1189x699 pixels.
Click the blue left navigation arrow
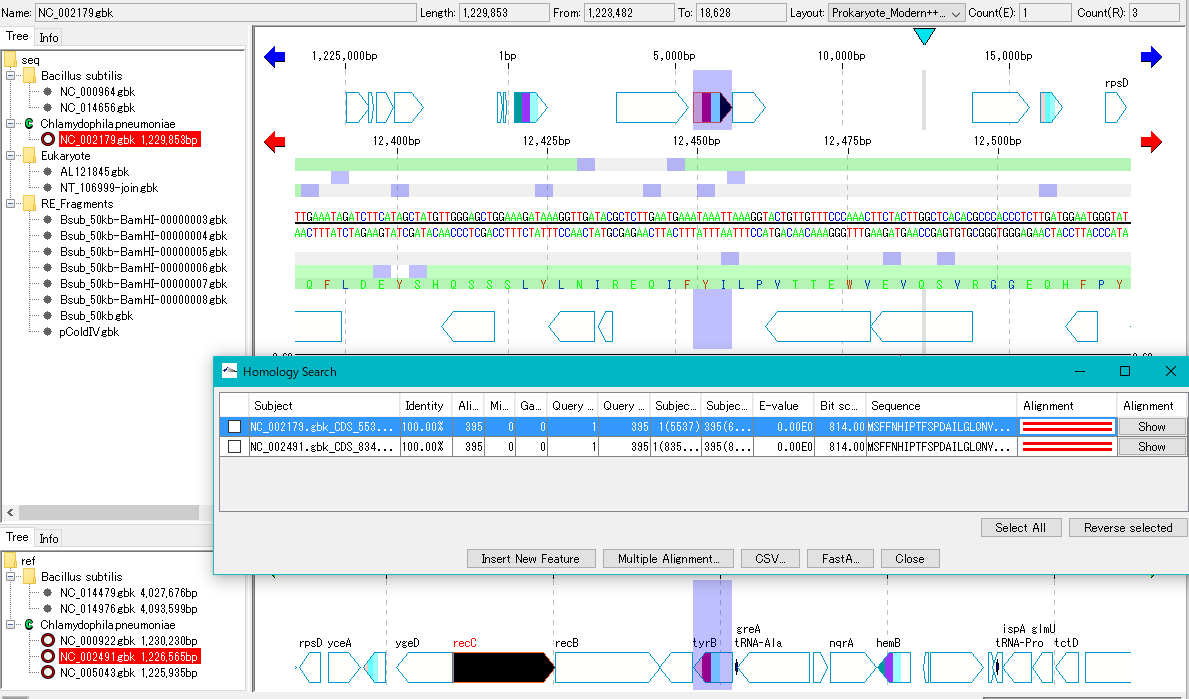tap(275, 57)
